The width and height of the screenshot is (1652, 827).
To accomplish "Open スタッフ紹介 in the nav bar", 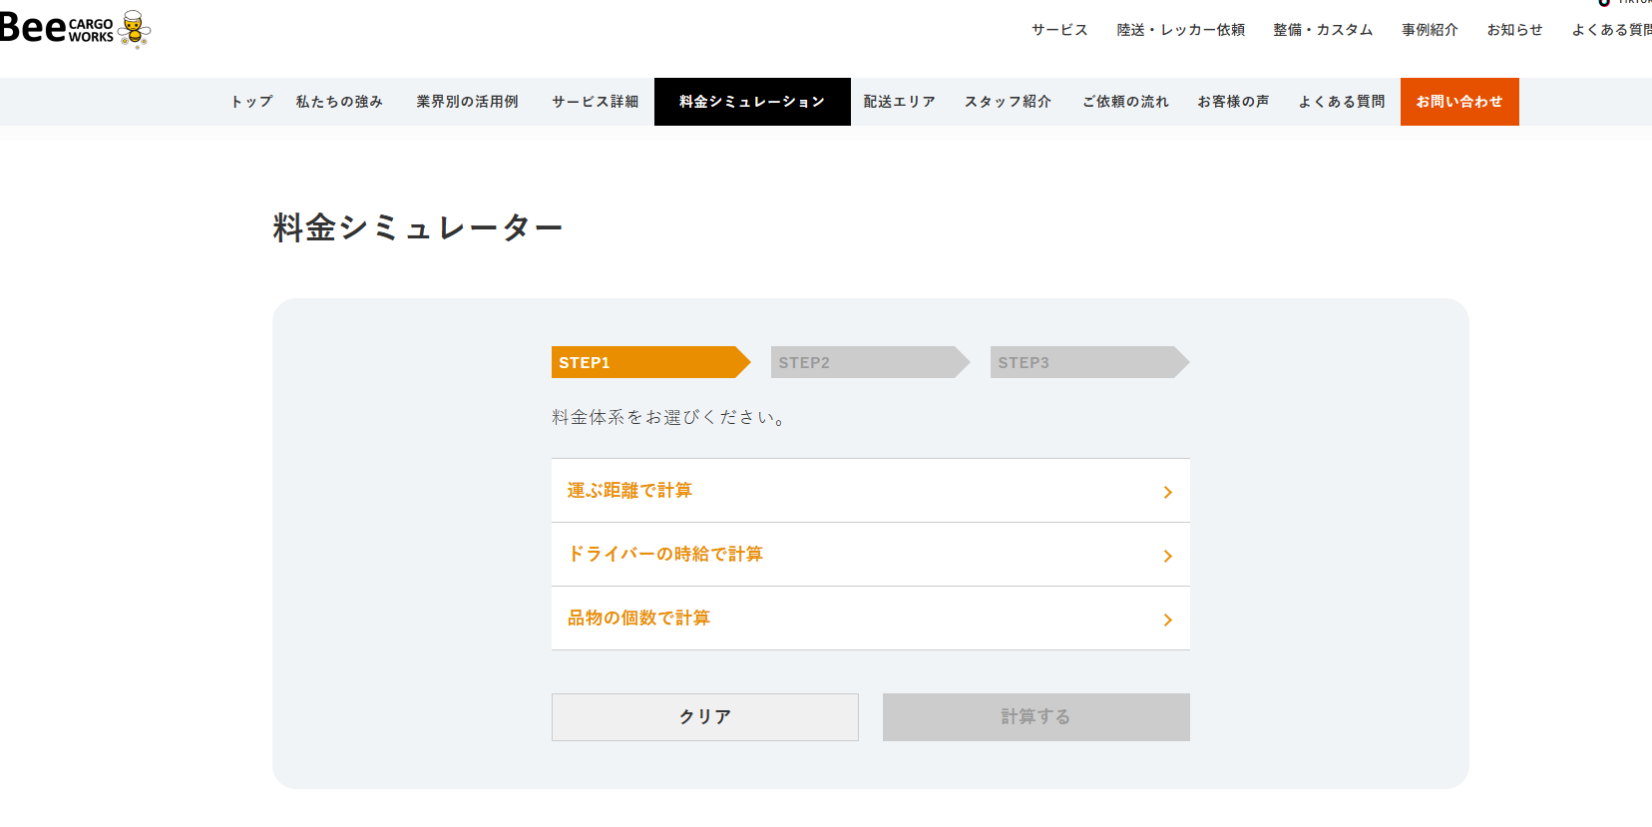I will [x=1007, y=102].
